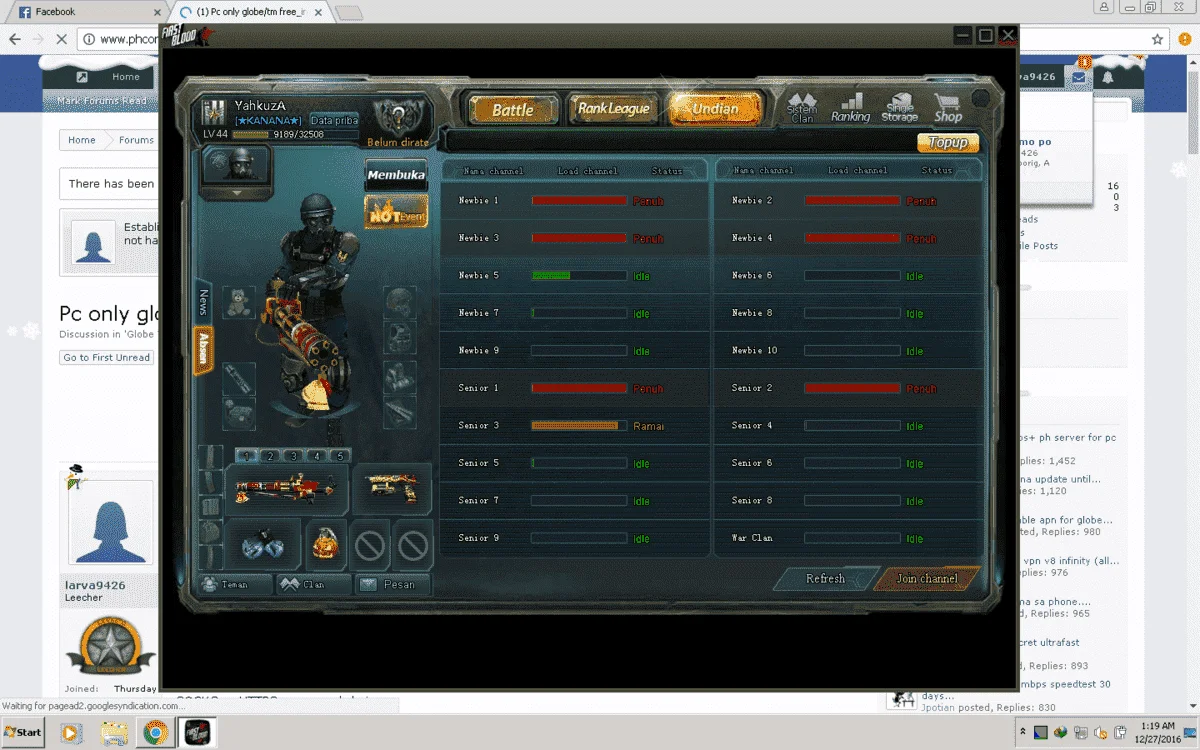Select the blue boxing gloves melee slot
Viewport: 1200px width, 750px height.
click(263, 545)
